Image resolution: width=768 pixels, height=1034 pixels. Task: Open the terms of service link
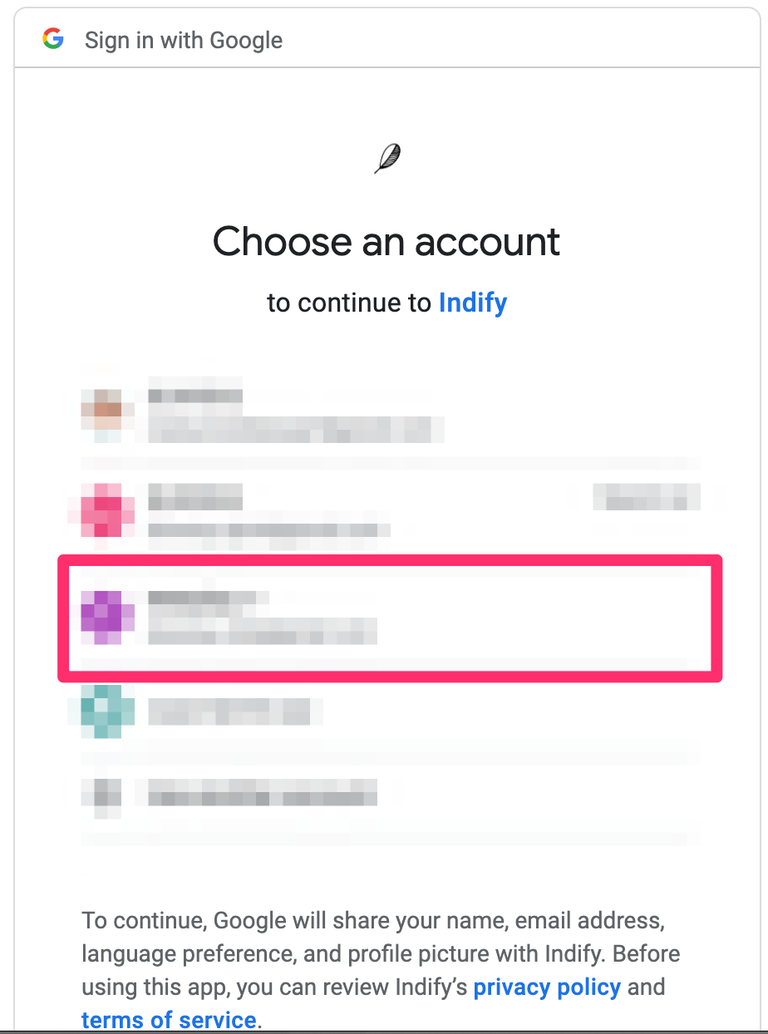[169, 1019]
